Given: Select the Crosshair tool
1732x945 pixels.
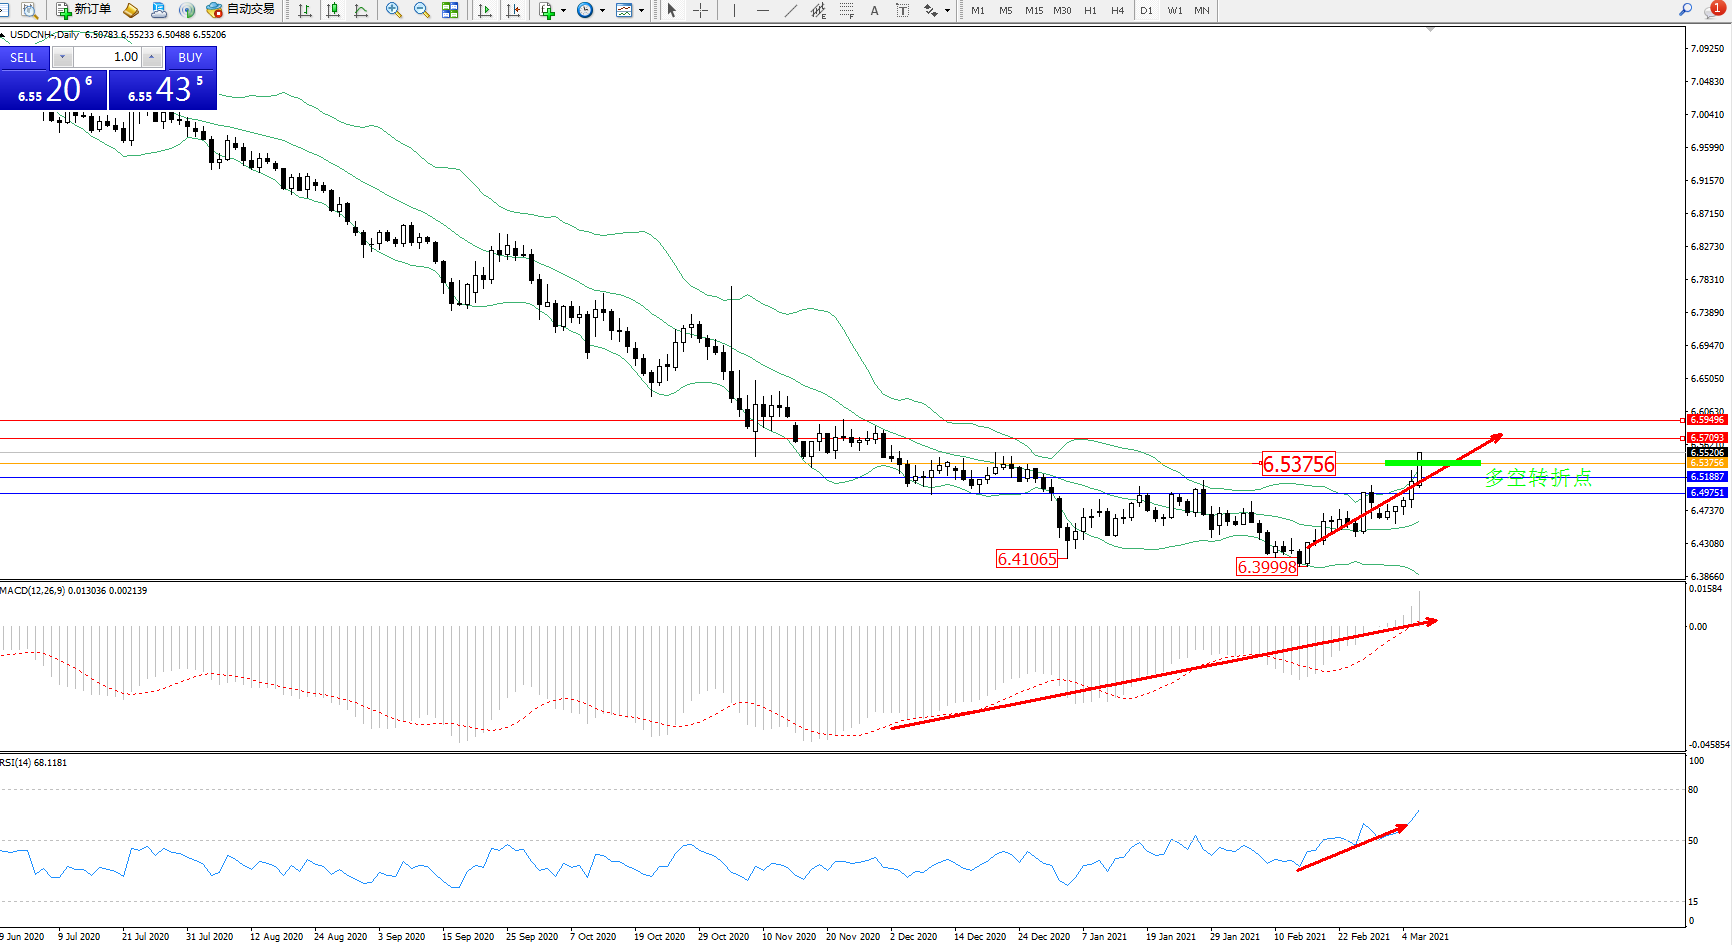Looking at the screenshot, I should point(700,10).
